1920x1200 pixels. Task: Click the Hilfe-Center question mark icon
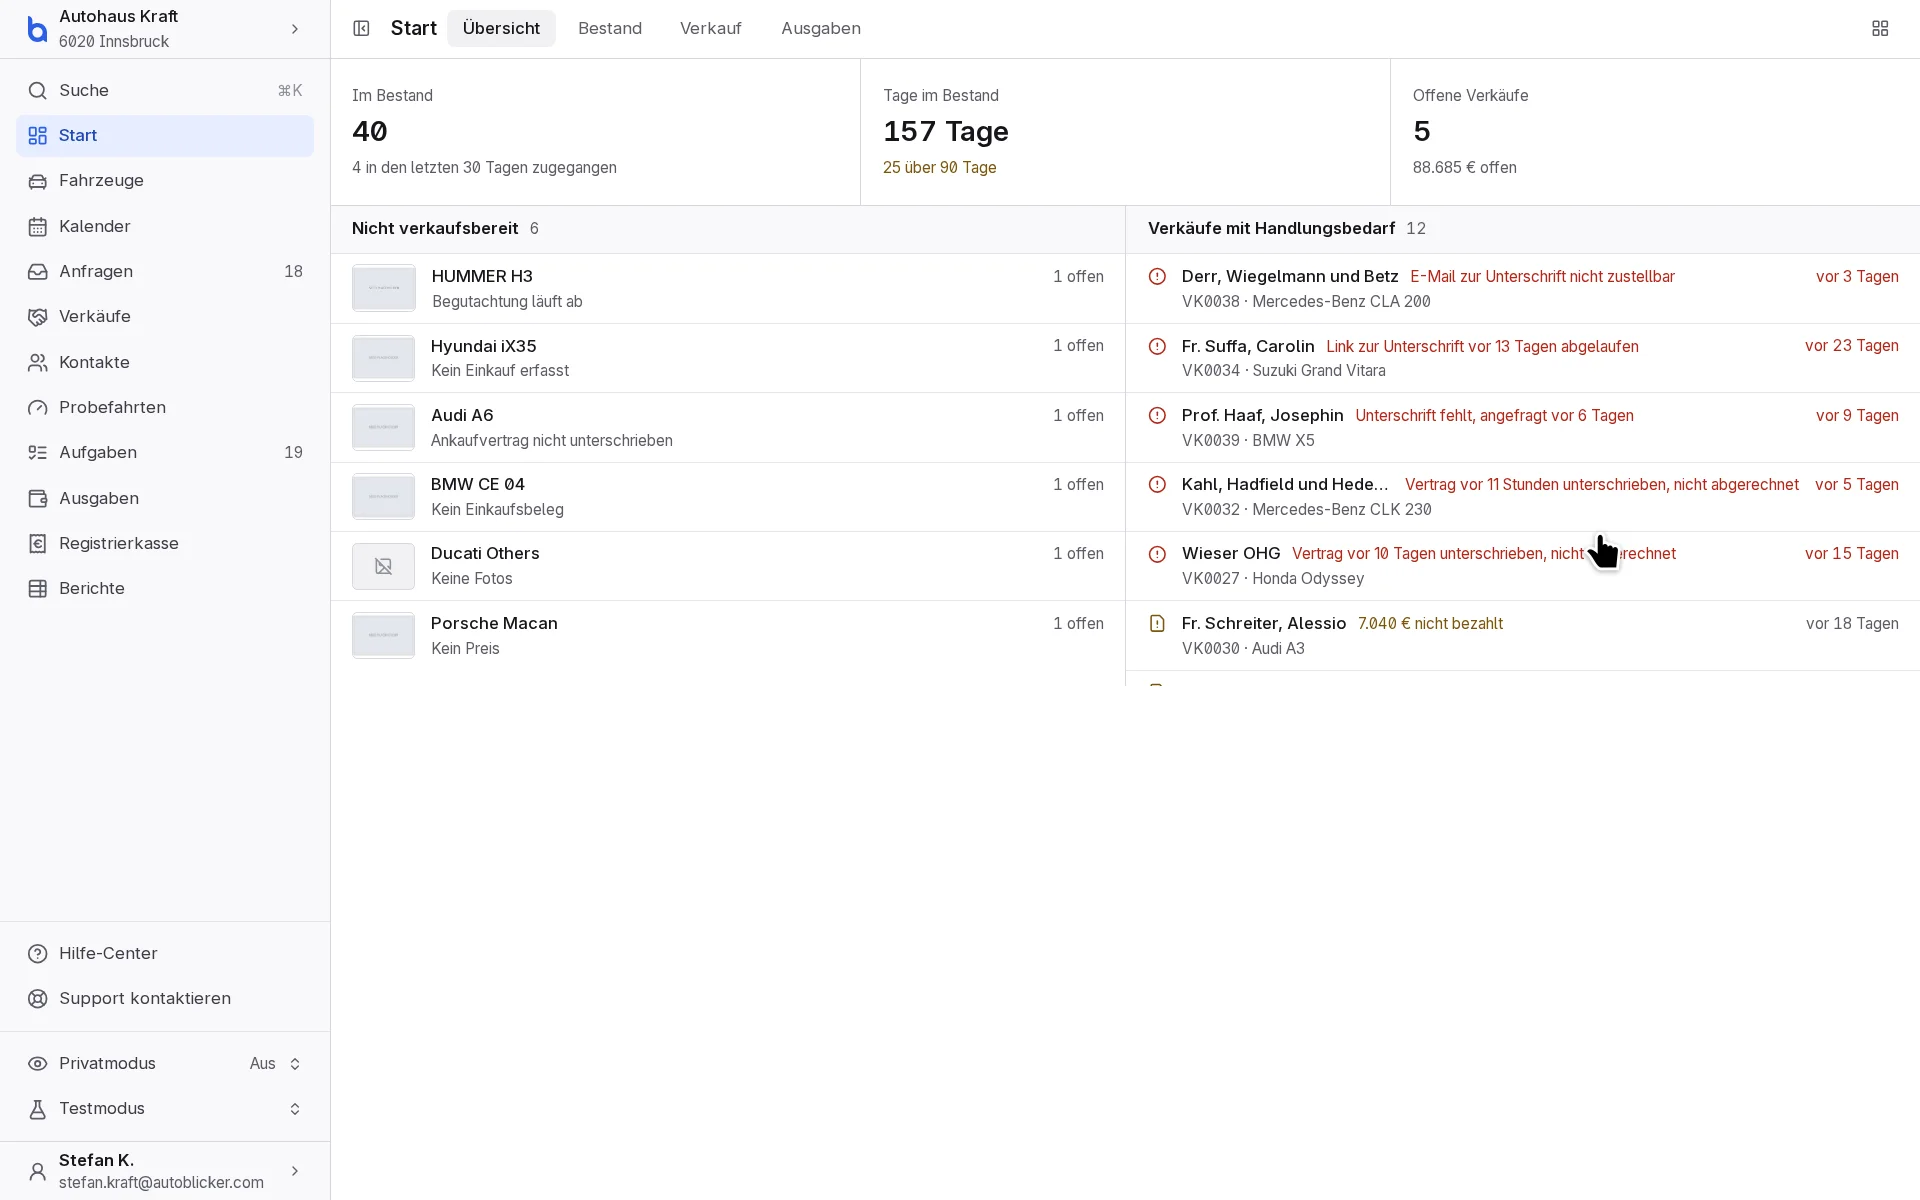[x=38, y=953]
